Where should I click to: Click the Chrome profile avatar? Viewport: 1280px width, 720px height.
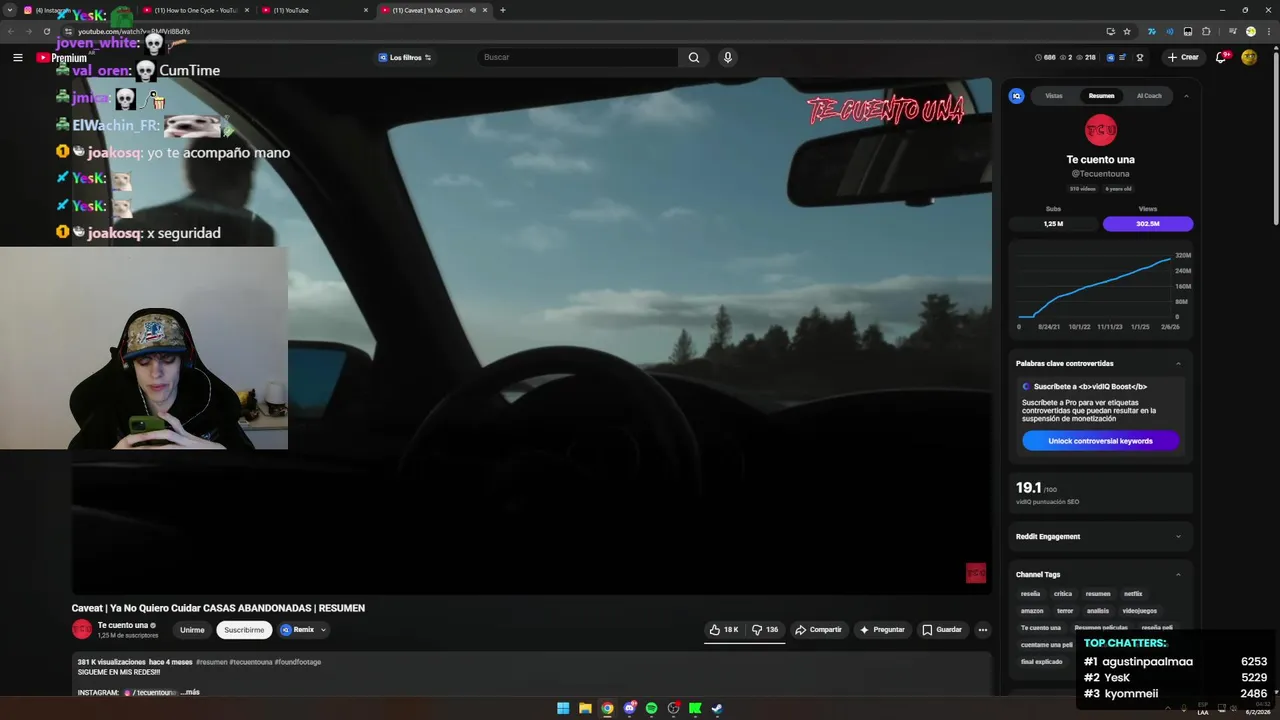point(1250,31)
